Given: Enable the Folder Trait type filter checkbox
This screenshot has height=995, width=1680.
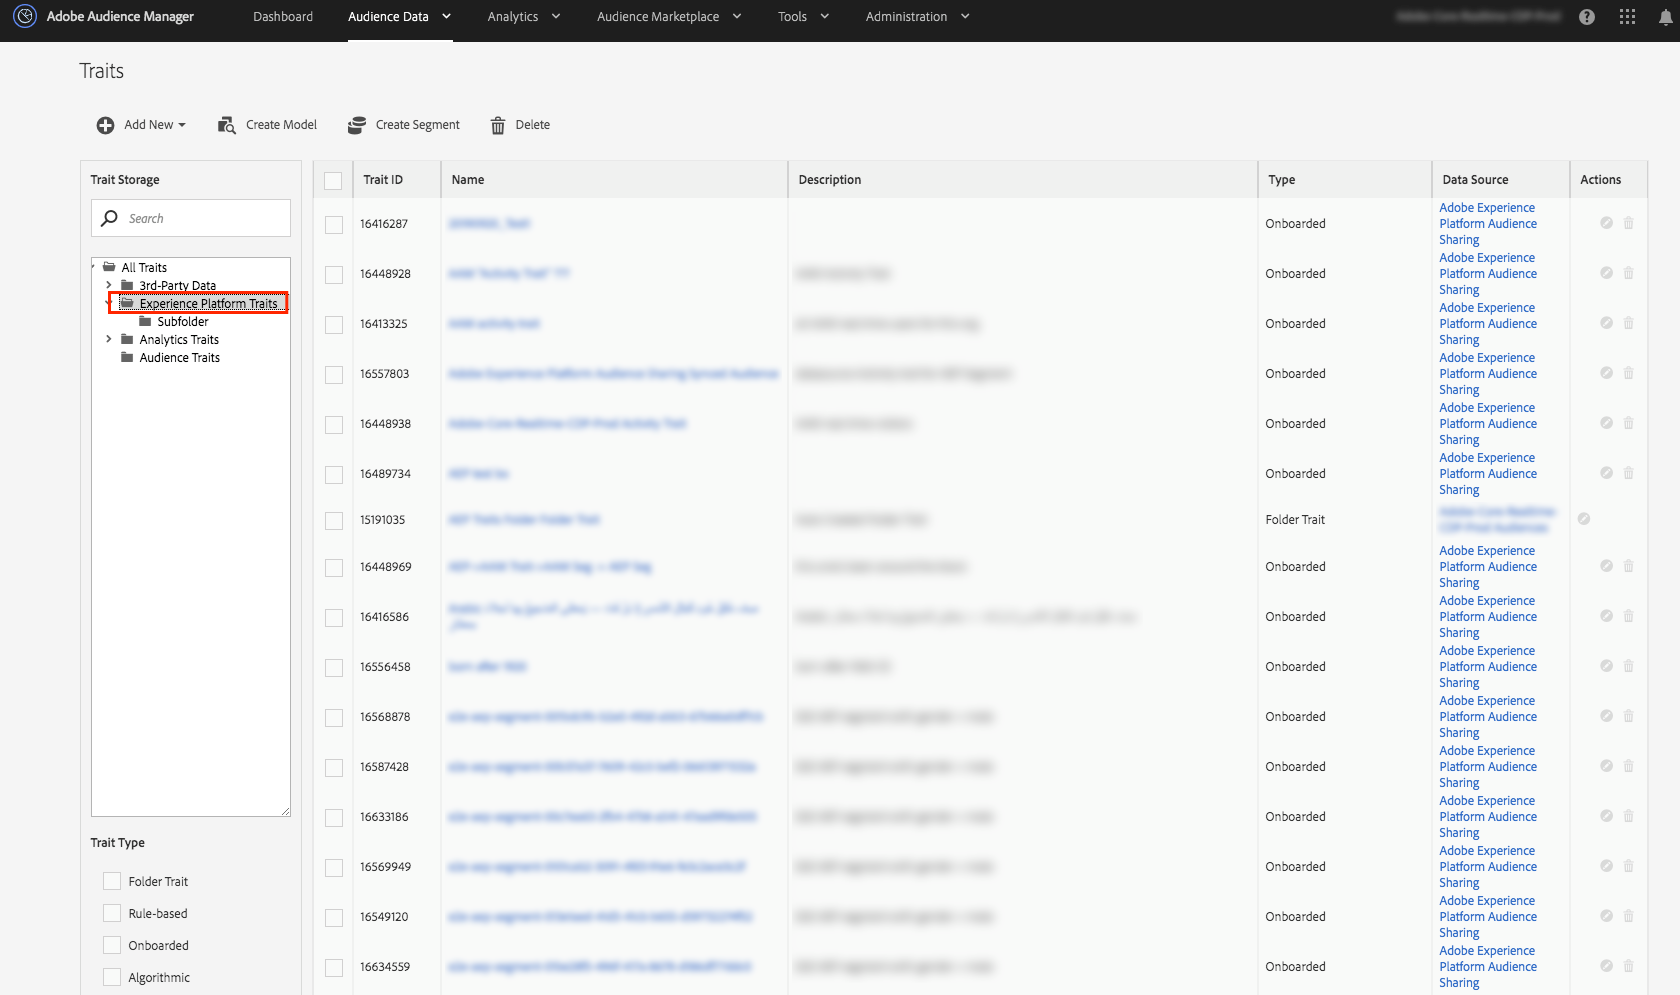Looking at the screenshot, I should click(112, 881).
